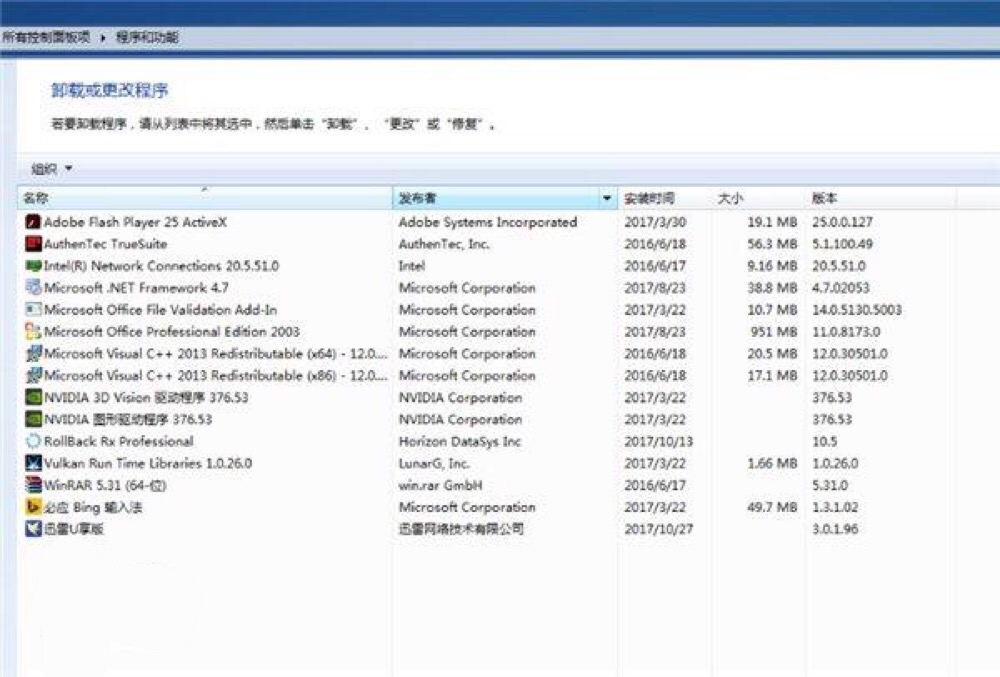Click the Visual C++ 2013 x86 icon
The width and height of the screenshot is (1000, 677).
coord(33,375)
